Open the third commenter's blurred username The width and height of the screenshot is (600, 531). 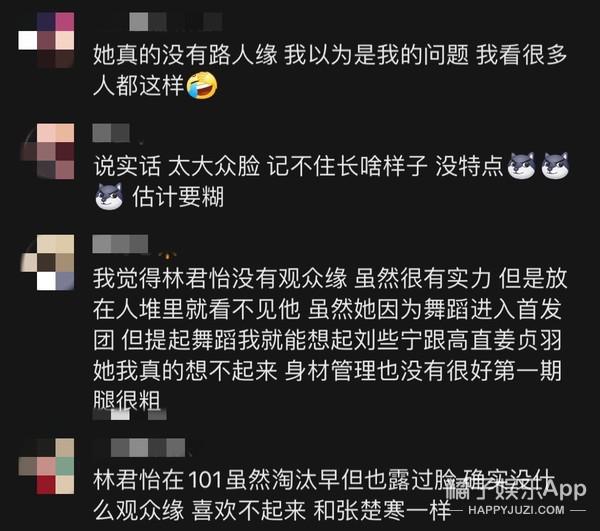[x=120, y=244]
